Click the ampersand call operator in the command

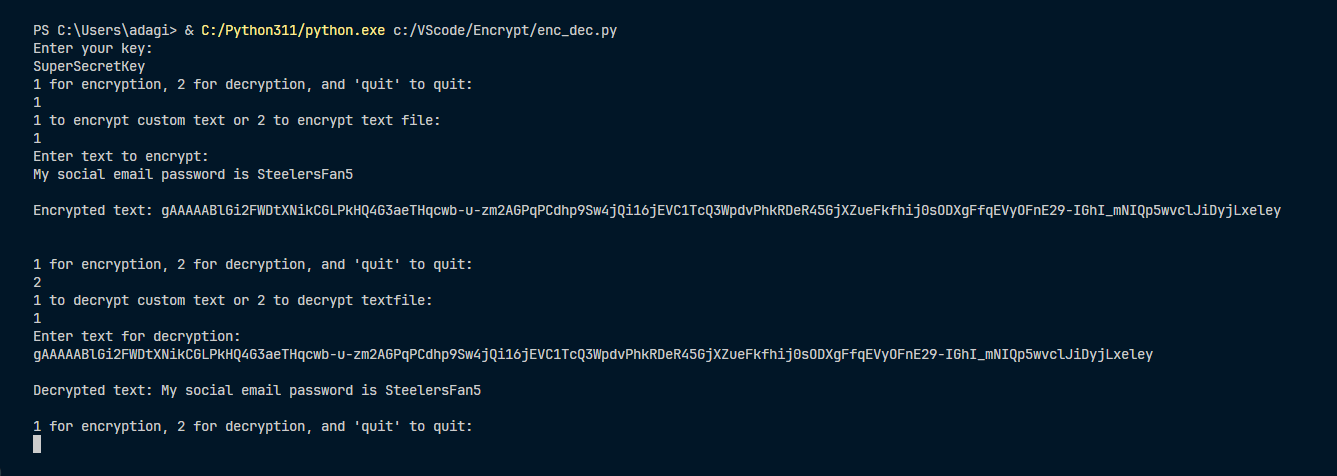(189, 30)
